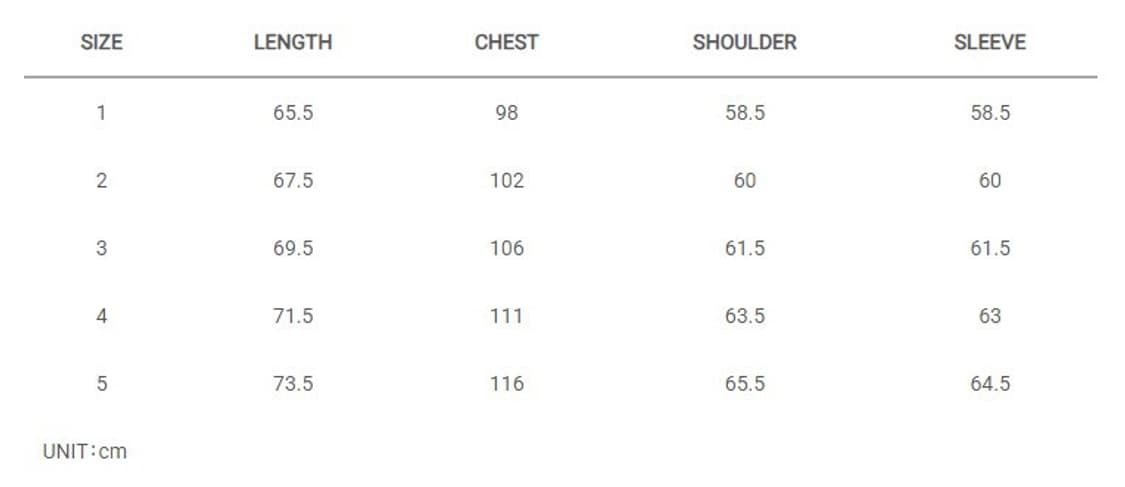Click chest value 111

tap(506, 316)
